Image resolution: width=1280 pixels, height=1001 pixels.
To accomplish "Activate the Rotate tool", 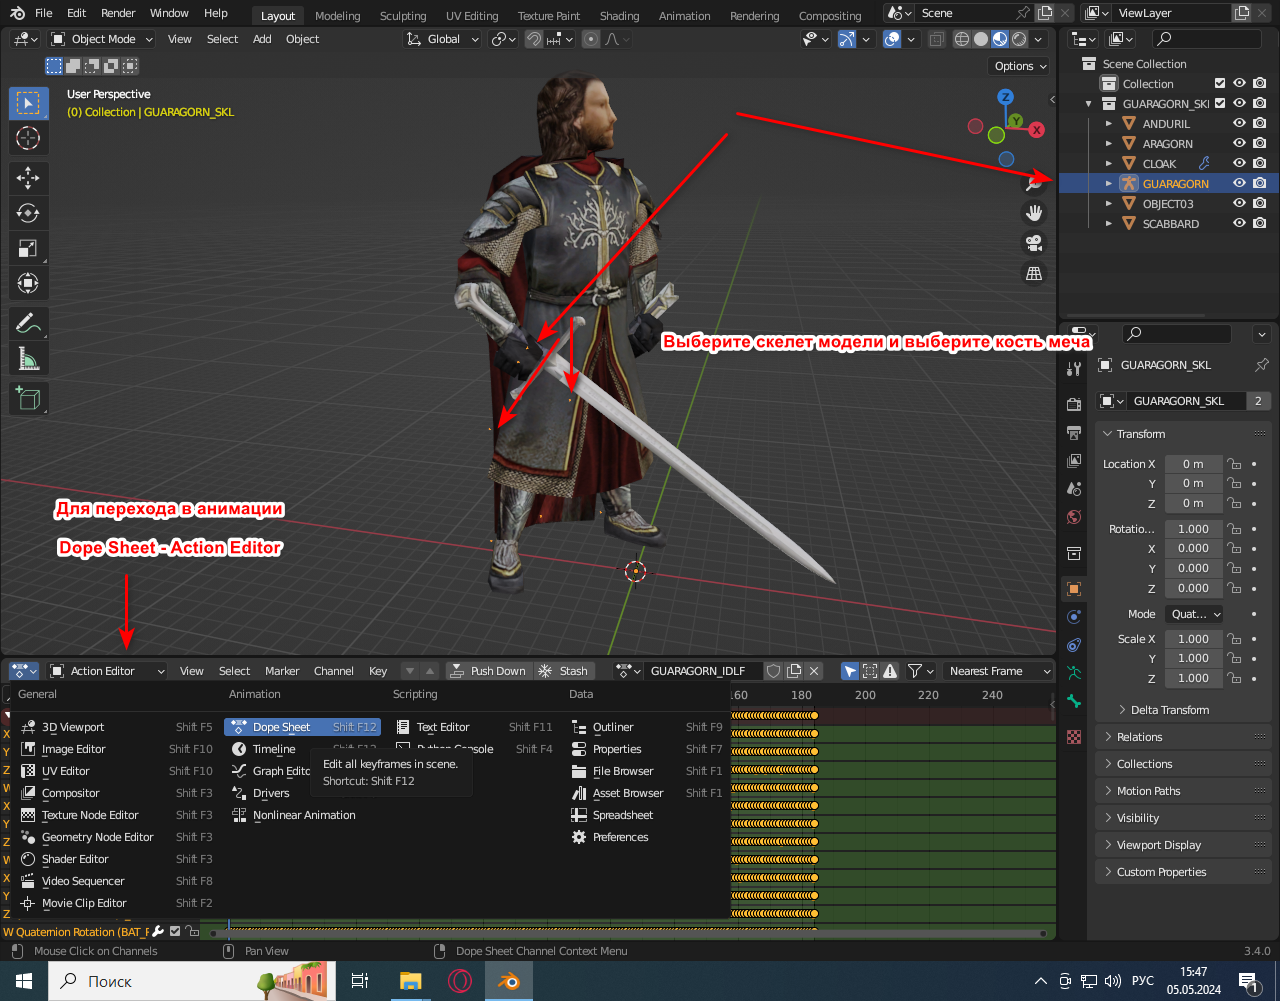I will pos(28,213).
